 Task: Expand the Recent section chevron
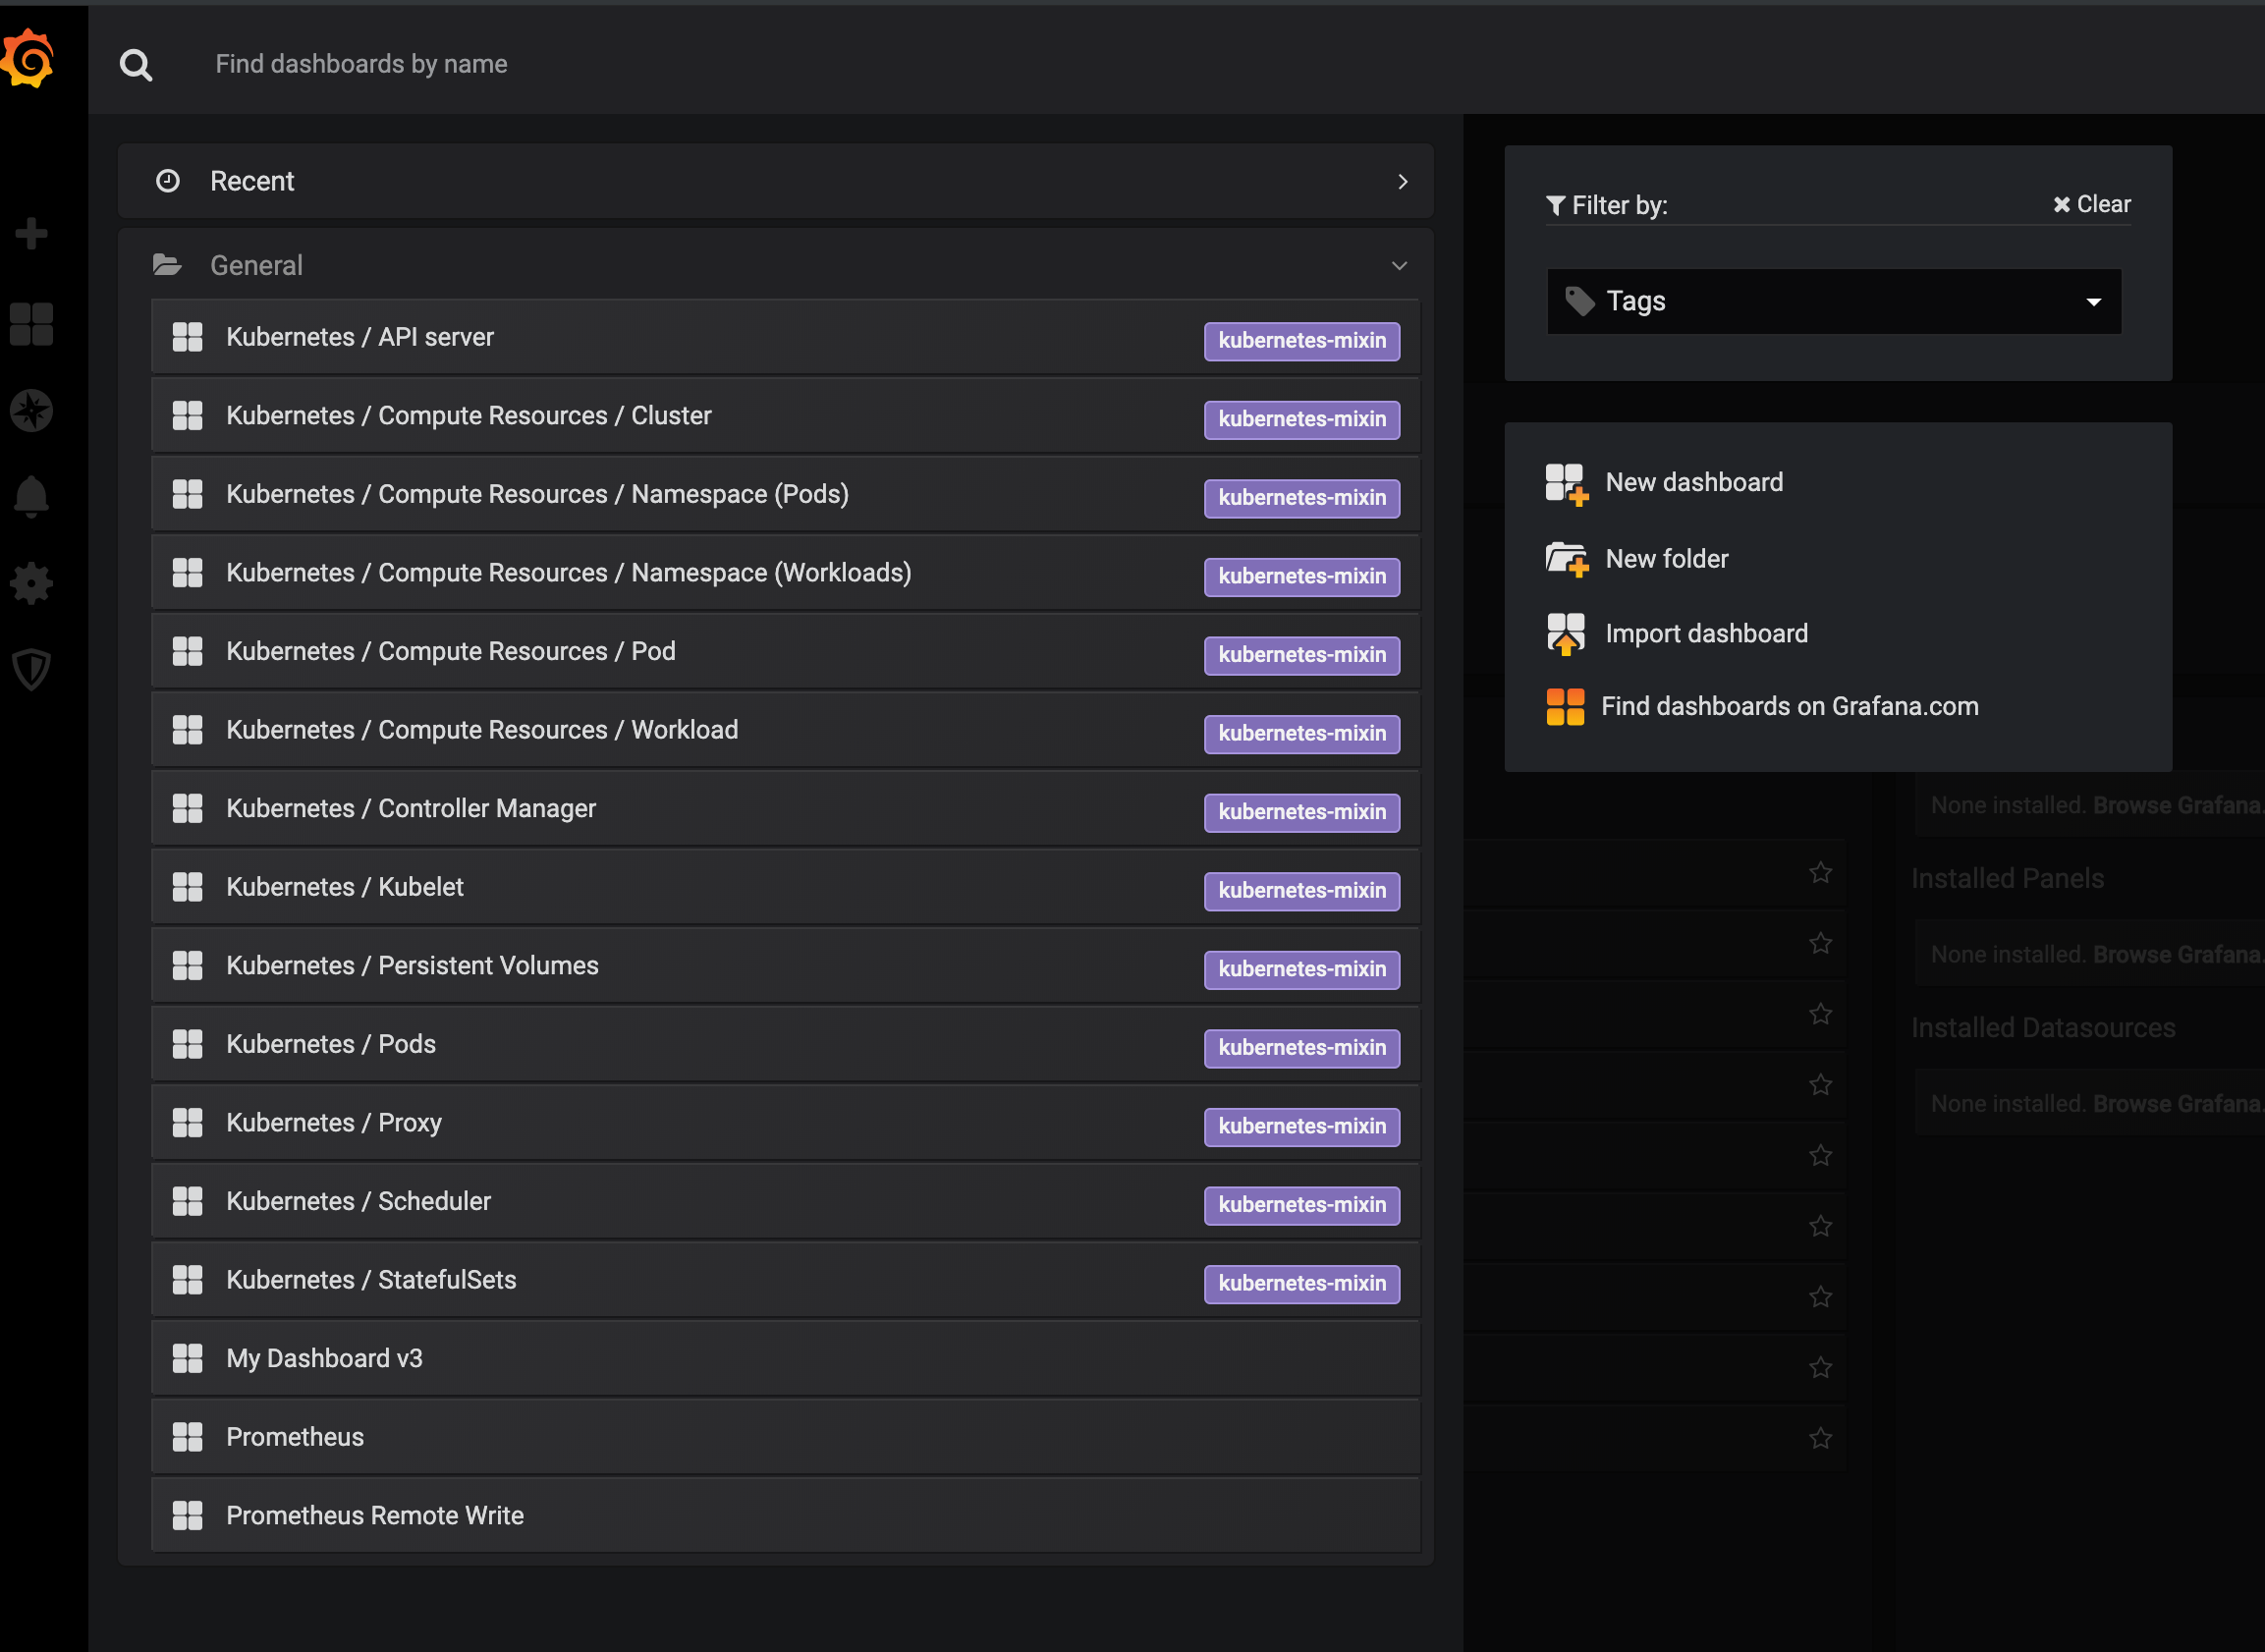[1402, 181]
